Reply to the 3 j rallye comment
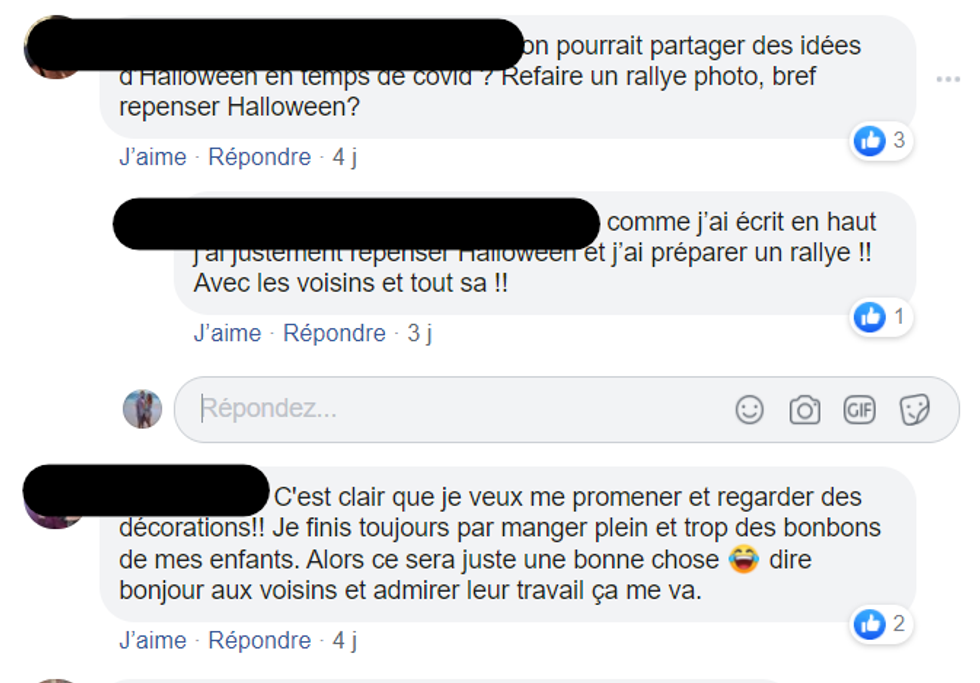980x683 pixels. pos(334,333)
